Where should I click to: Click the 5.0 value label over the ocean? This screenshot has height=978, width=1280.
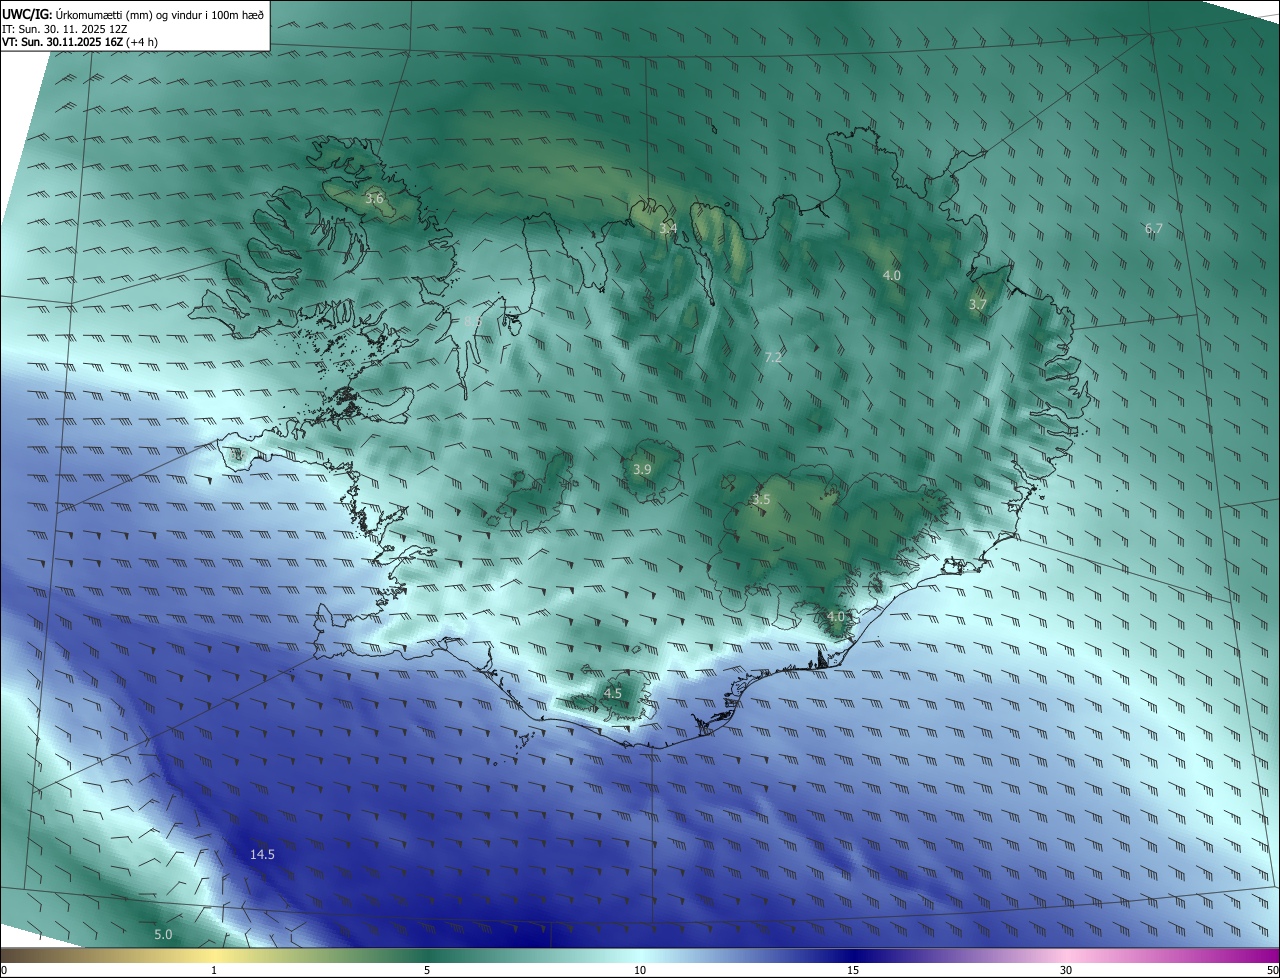pos(163,934)
